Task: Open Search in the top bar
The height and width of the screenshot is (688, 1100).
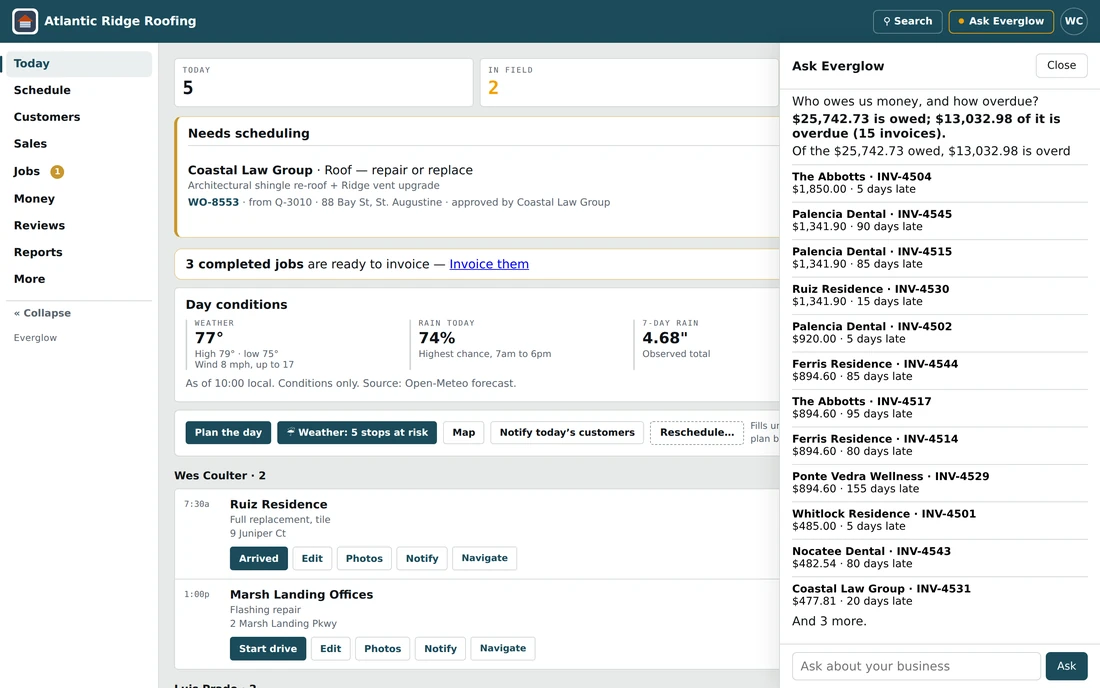Action: [x=907, y=21]
